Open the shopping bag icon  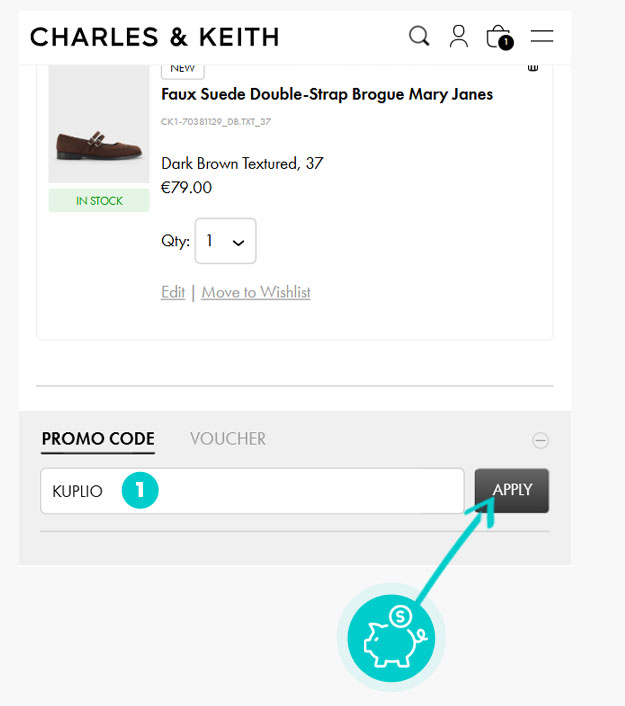tap(498, 38)
